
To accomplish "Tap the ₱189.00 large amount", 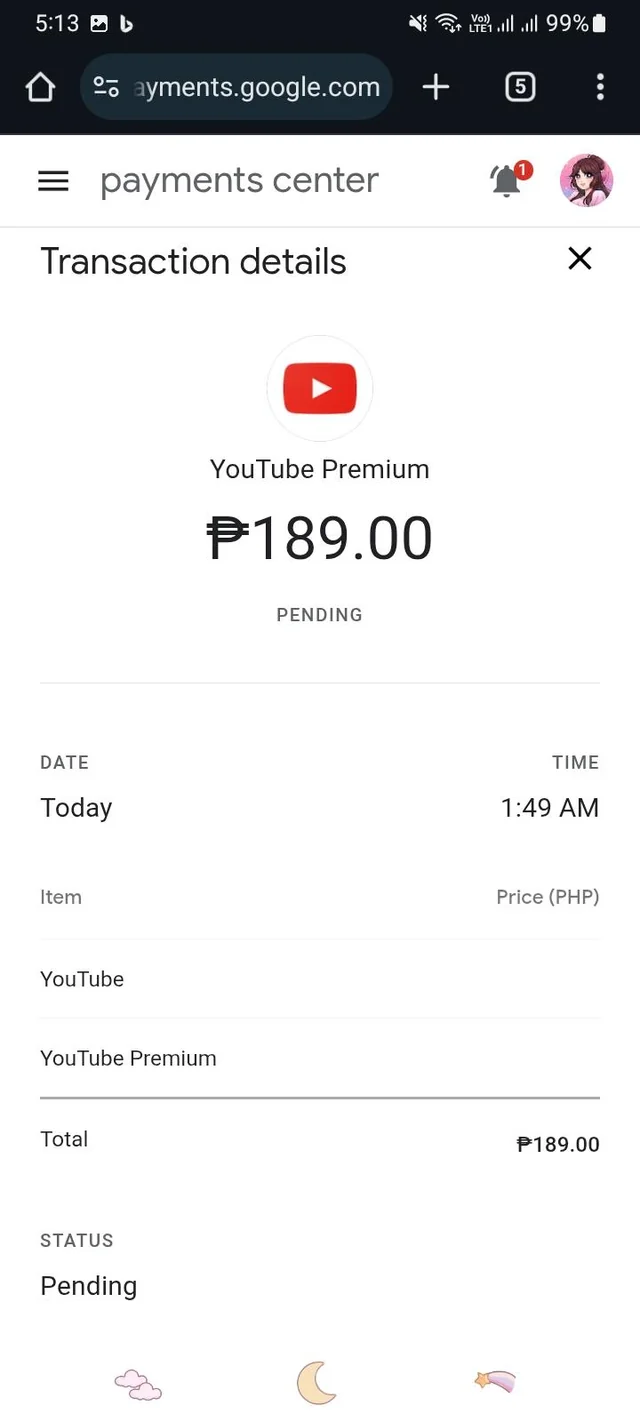I will (320, 538).
